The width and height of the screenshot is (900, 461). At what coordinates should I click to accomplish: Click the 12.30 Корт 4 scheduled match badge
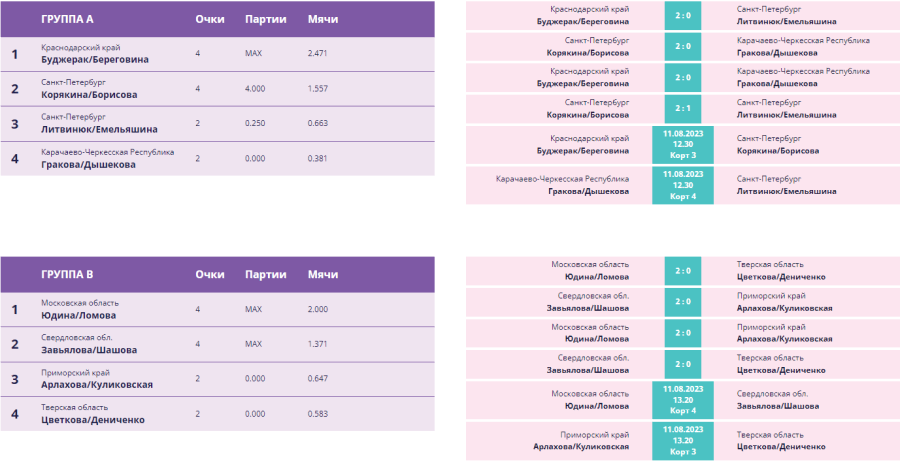point(683,185)
